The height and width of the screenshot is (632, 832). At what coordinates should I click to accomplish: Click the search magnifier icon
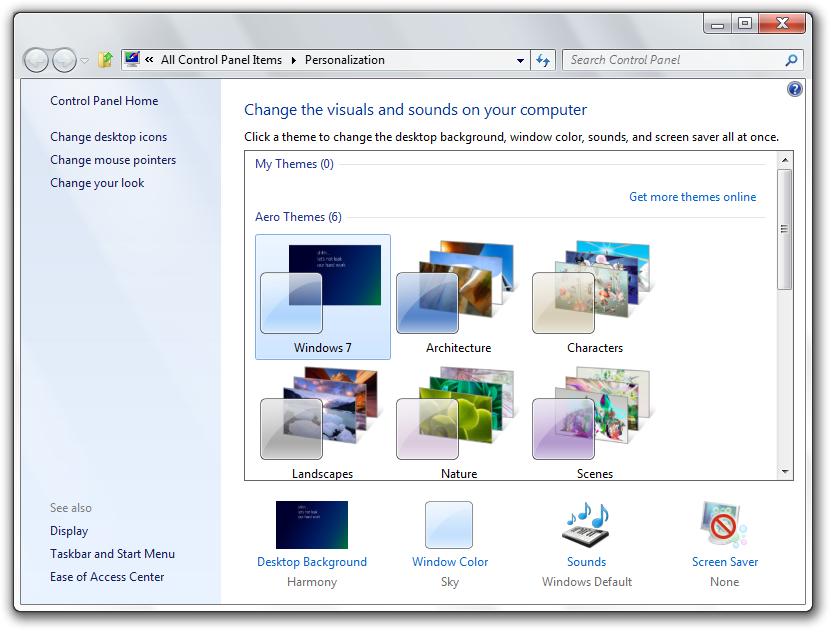791,60
